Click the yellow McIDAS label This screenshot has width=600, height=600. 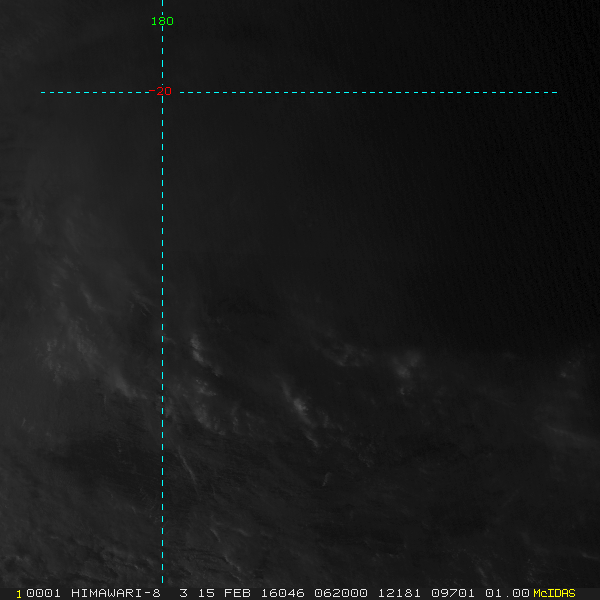pyautogui.click(x=554, y=593)
